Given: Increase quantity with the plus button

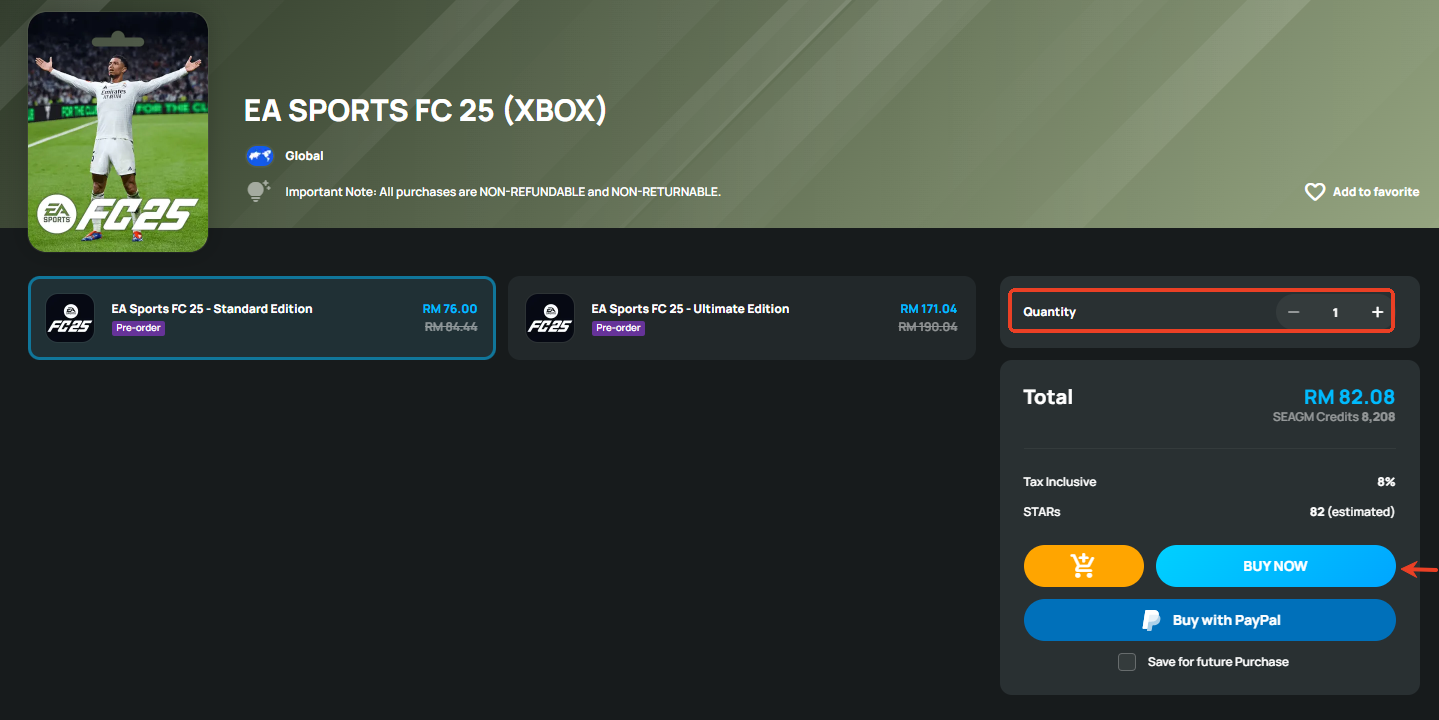Looking at the screenshot, I should 1377,312.
